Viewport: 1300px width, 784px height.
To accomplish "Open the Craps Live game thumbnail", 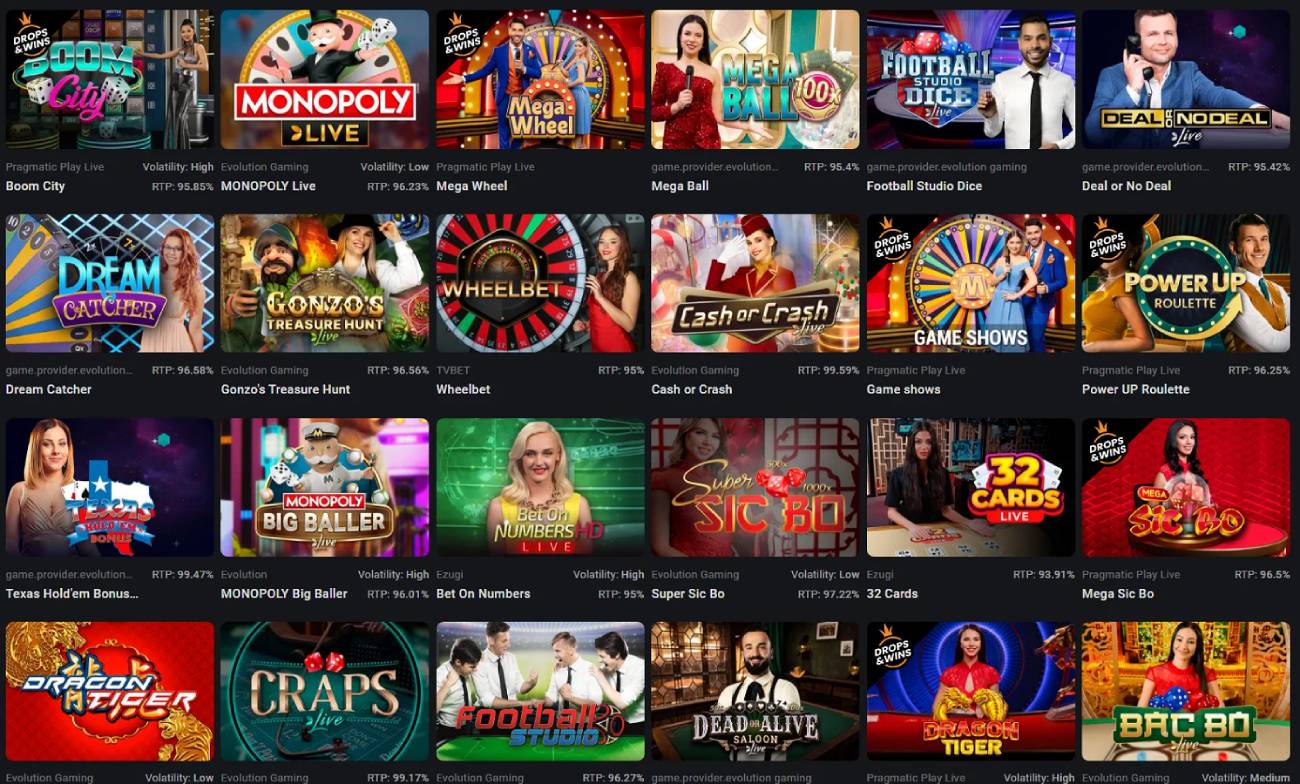I will (x=325, y=691).
